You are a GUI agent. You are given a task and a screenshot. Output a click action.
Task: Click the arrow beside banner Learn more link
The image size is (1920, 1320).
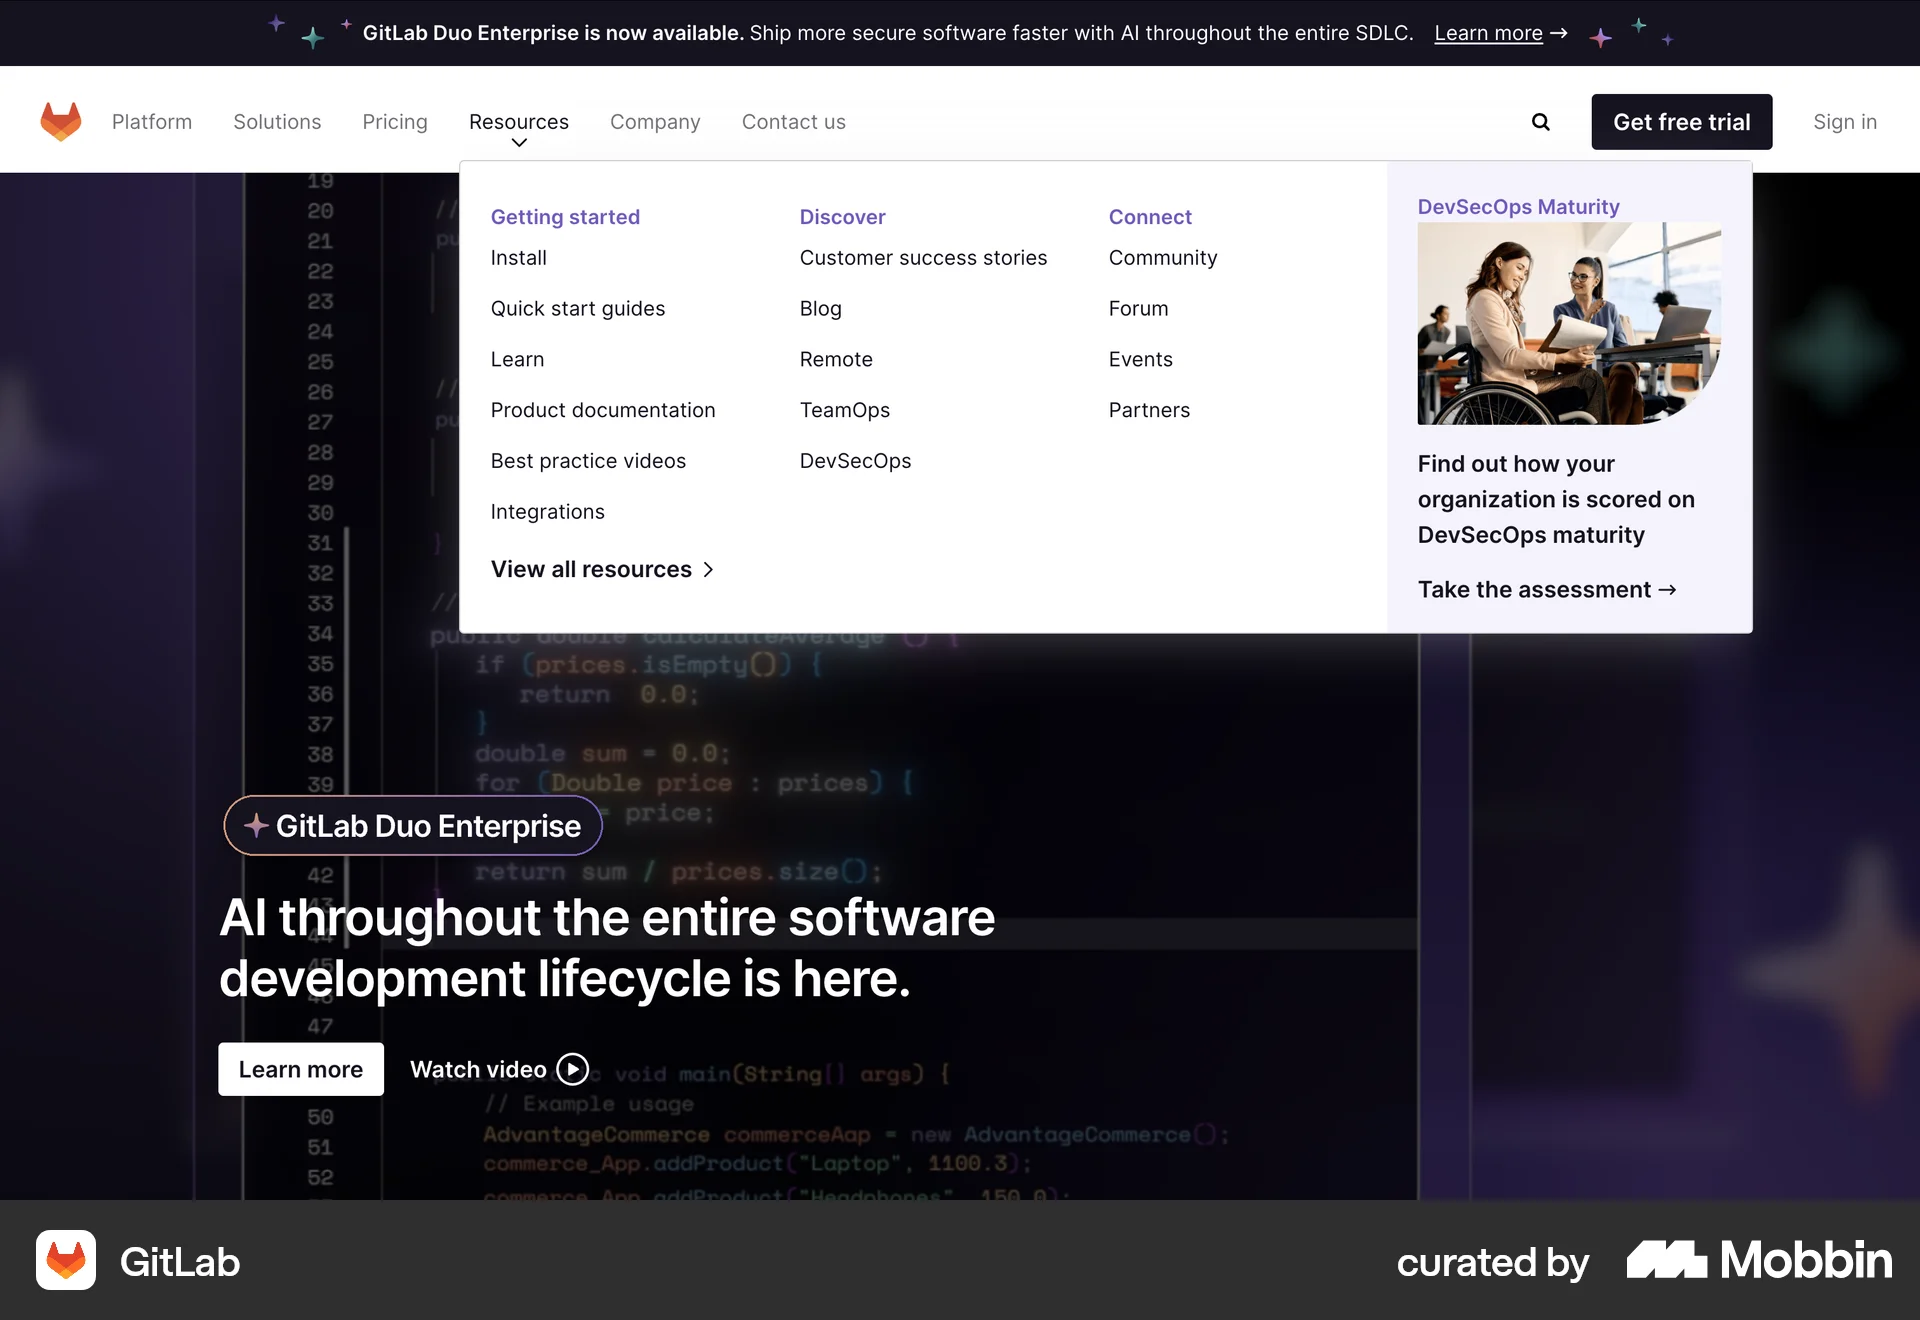(1560, 33)
